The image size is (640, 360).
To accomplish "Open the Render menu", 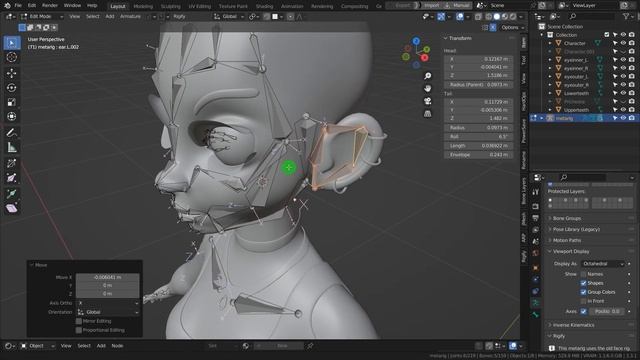I will 50,6.
